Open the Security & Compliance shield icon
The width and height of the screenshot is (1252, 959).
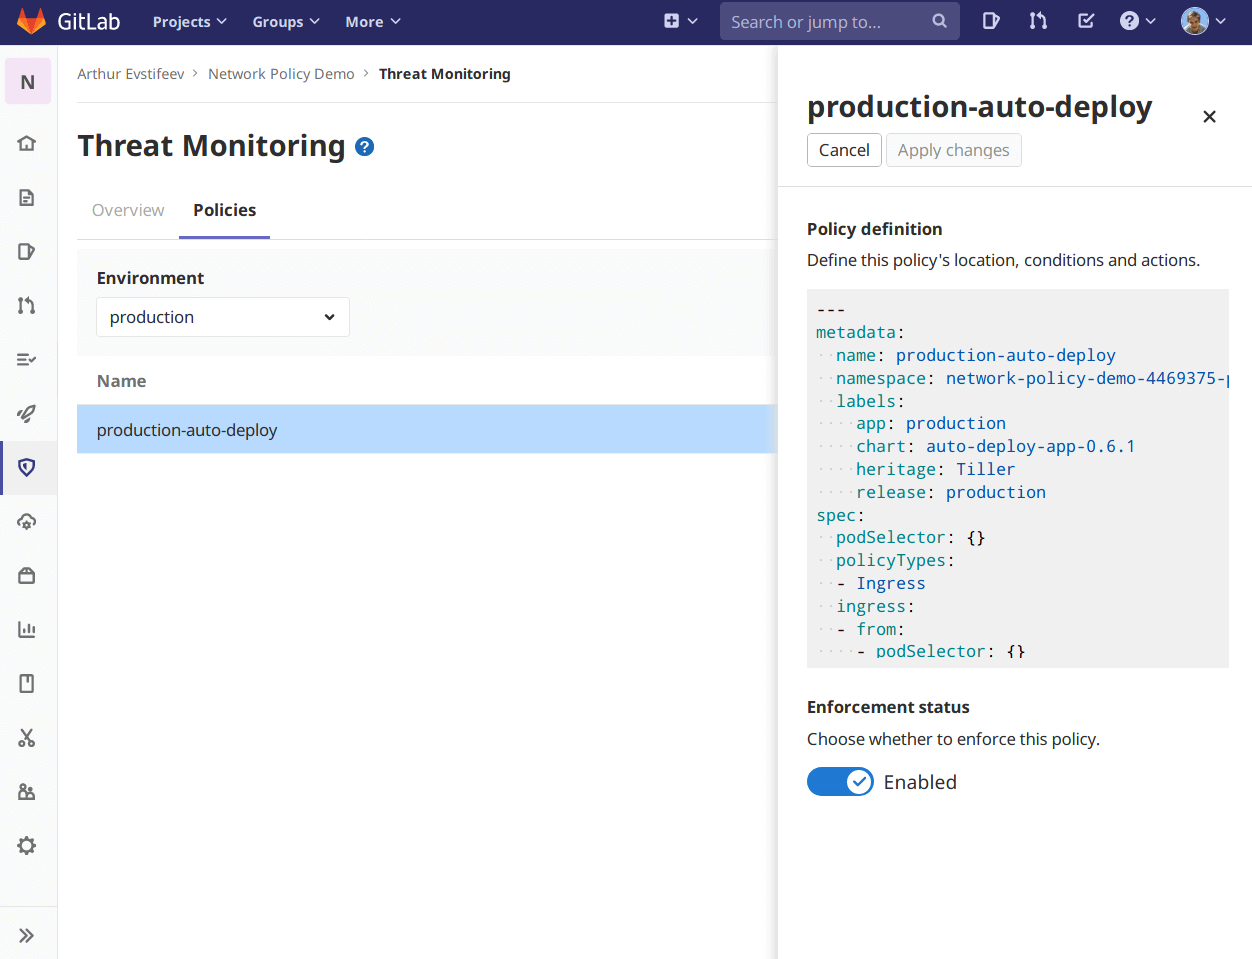[28, 467]
